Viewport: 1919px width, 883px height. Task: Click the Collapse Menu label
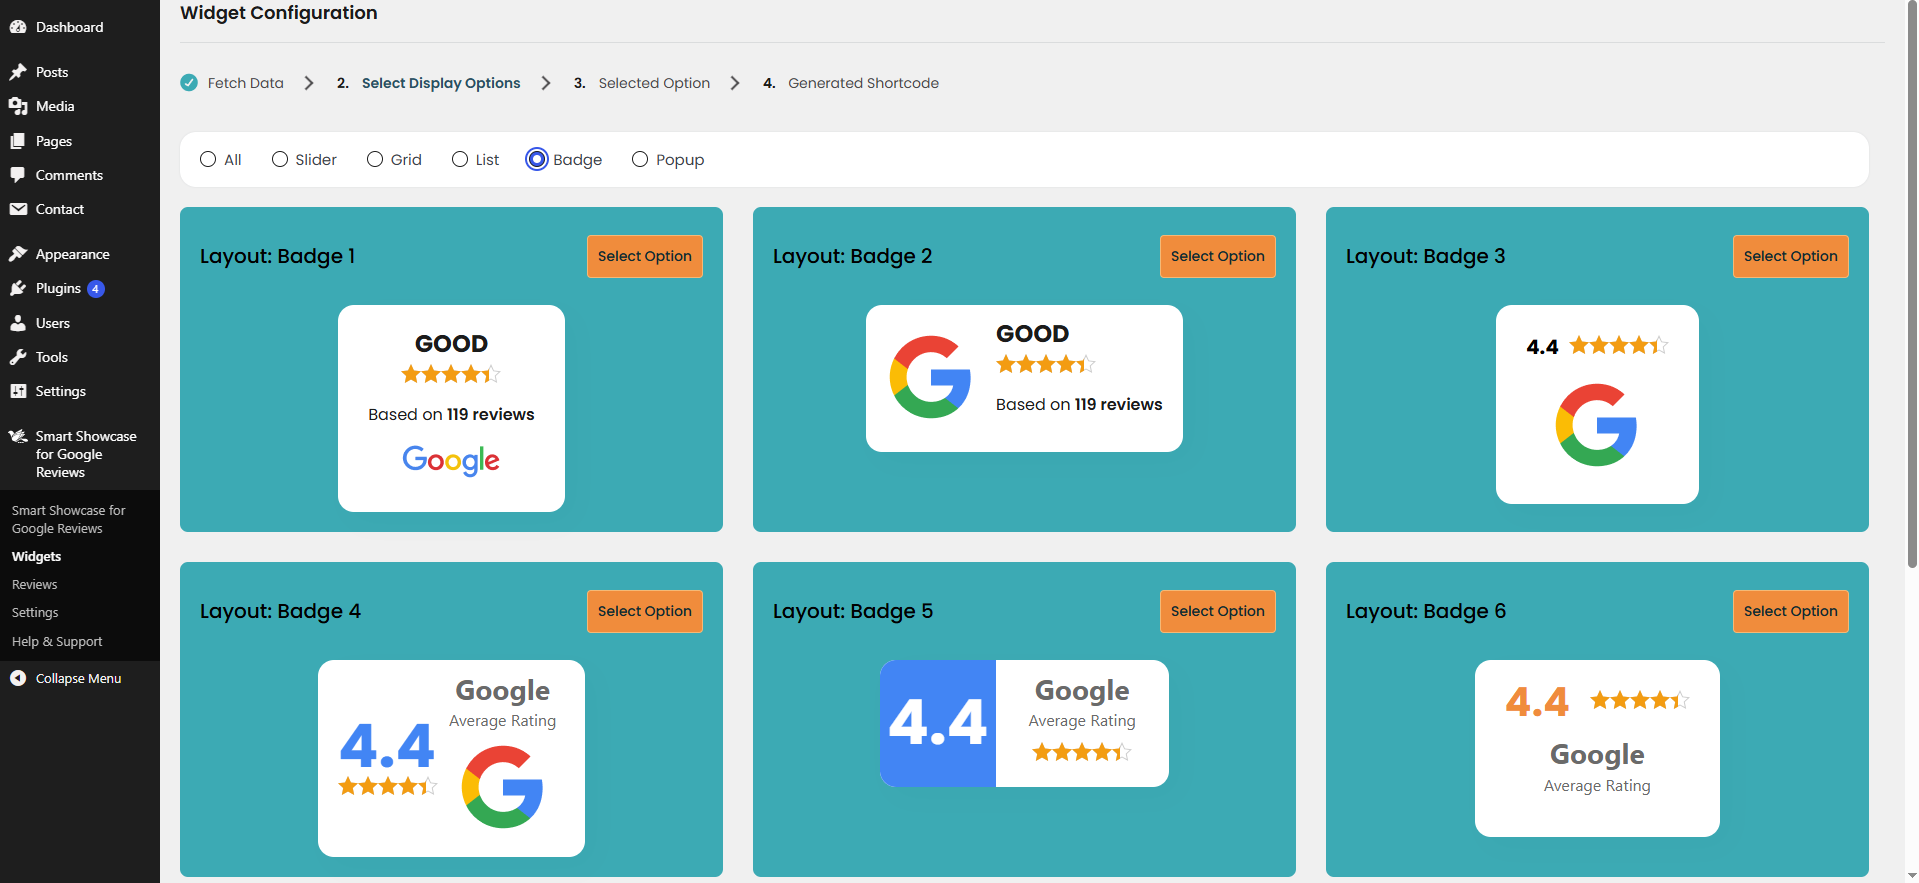coord(78,678)
